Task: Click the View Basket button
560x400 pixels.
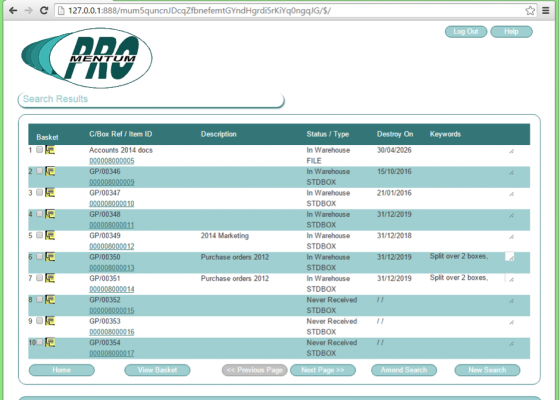Action: [x=157, y=370]
